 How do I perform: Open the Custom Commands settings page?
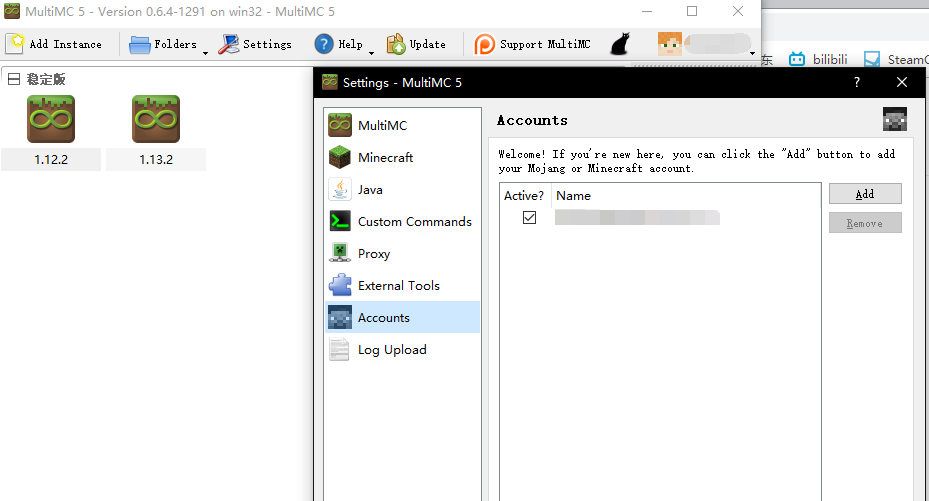403,221
